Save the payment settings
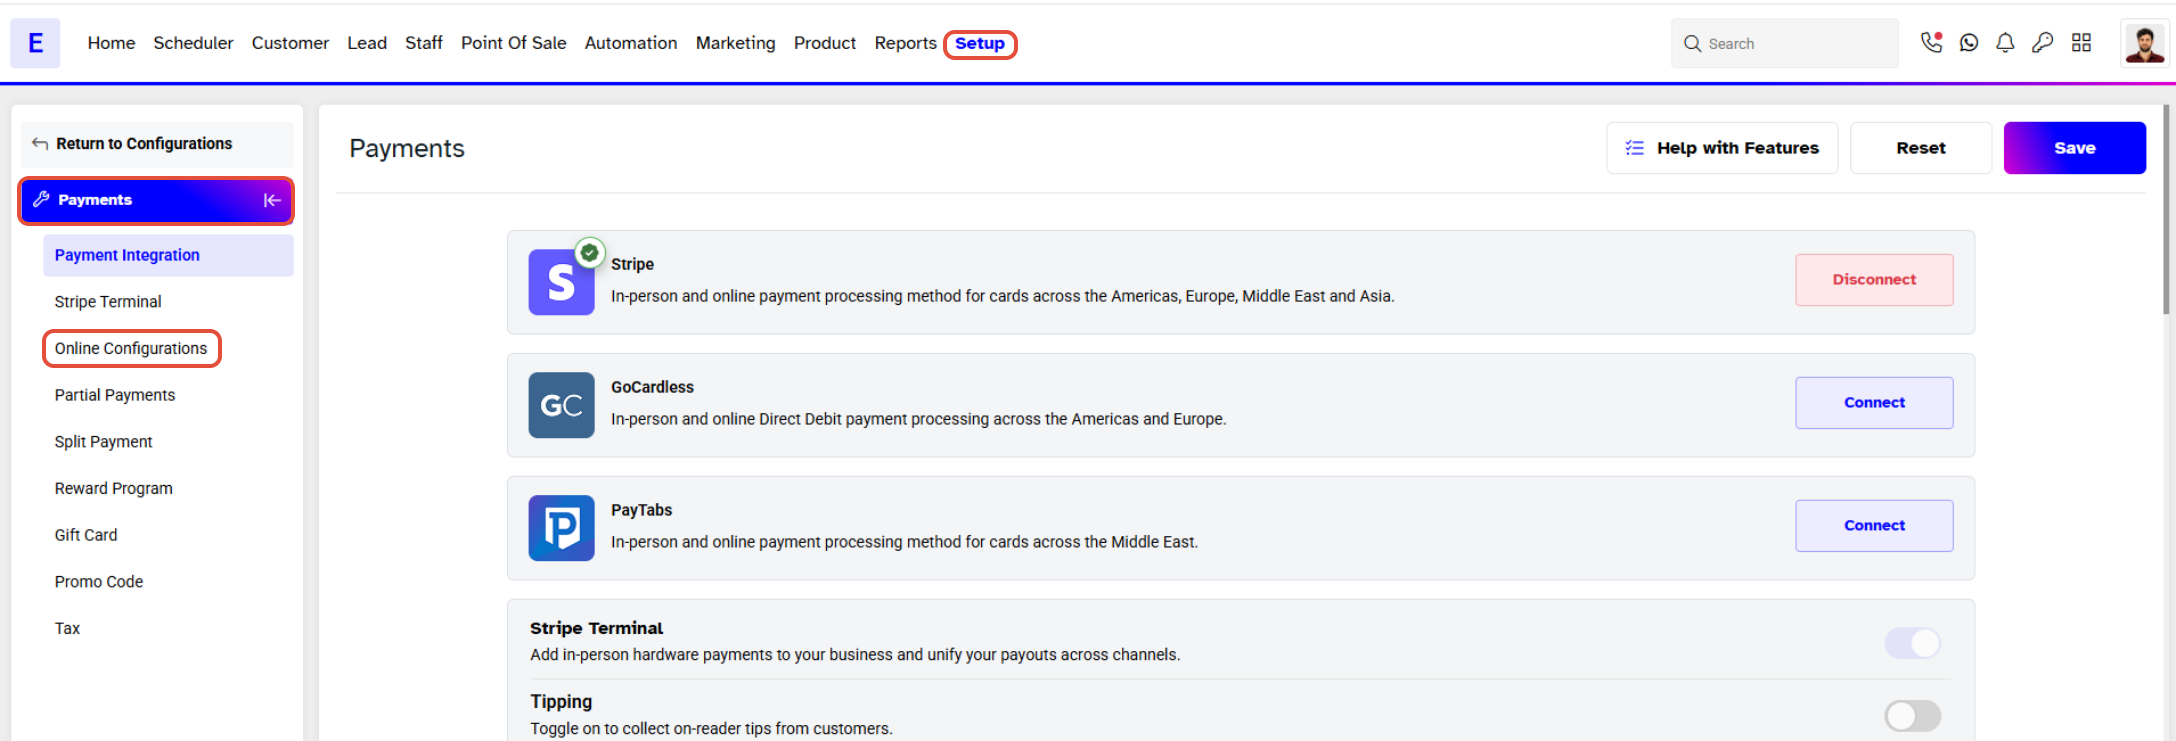Image resolution: width=2176 pixels, height=741 pixels. point(2075,148)
